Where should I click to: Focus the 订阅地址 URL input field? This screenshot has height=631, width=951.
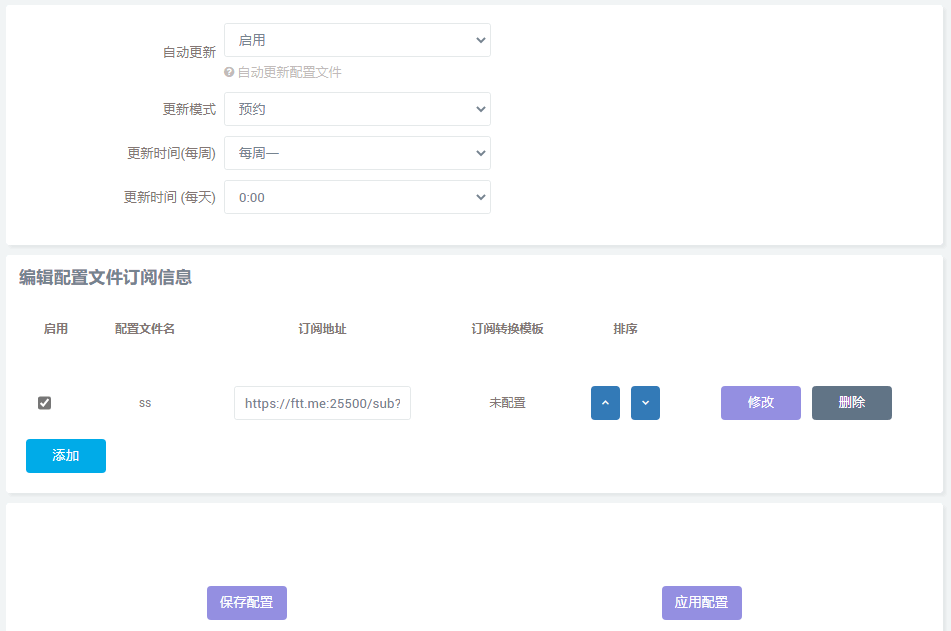point(322,404)
